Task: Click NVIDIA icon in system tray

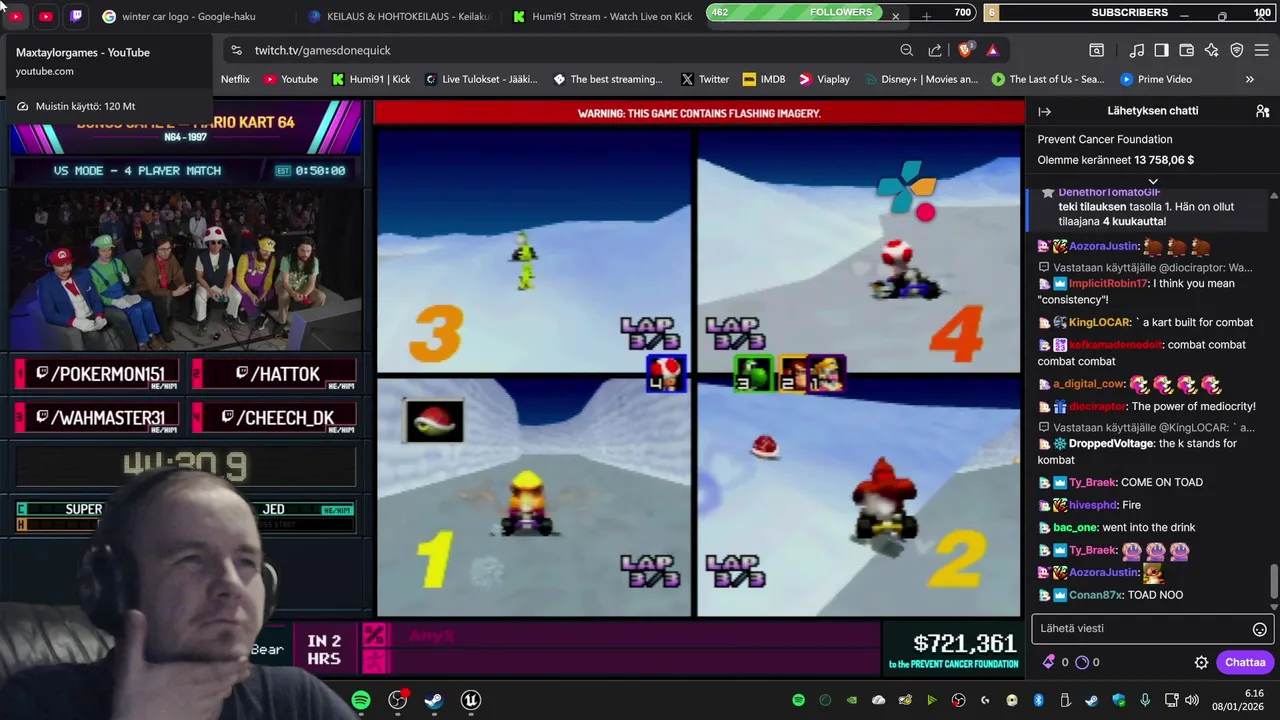Action: click(x=852, y=700)
